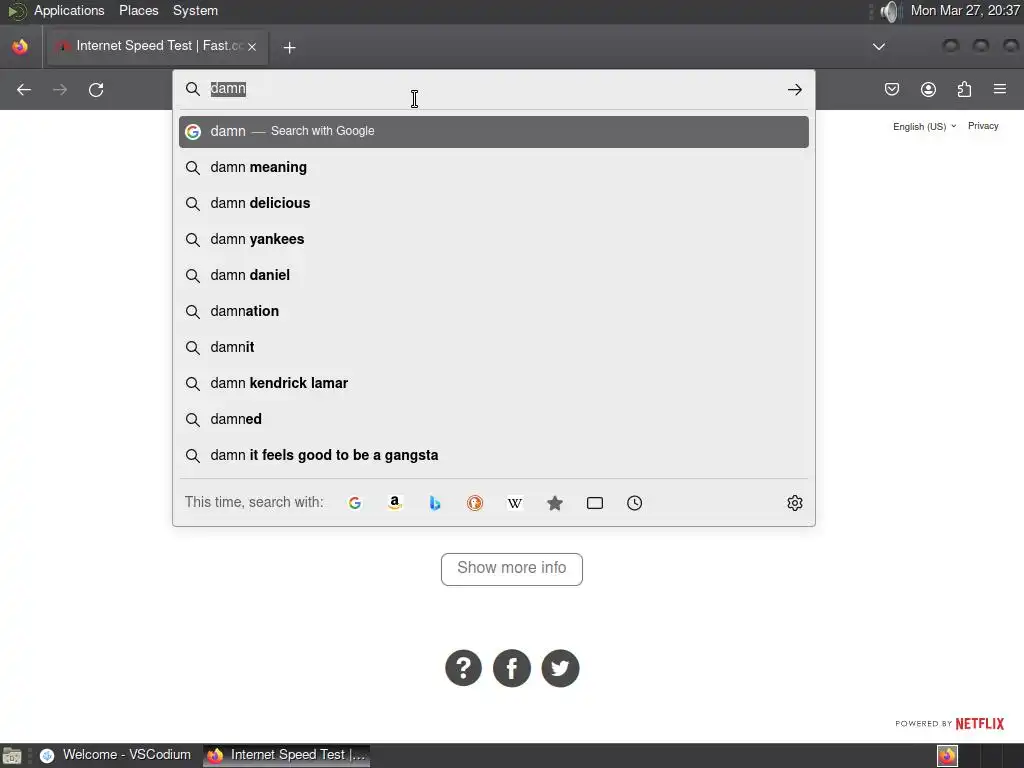
Task: Choose 'damn it feels good to be a gangsta'
Action: pos(494,455)
